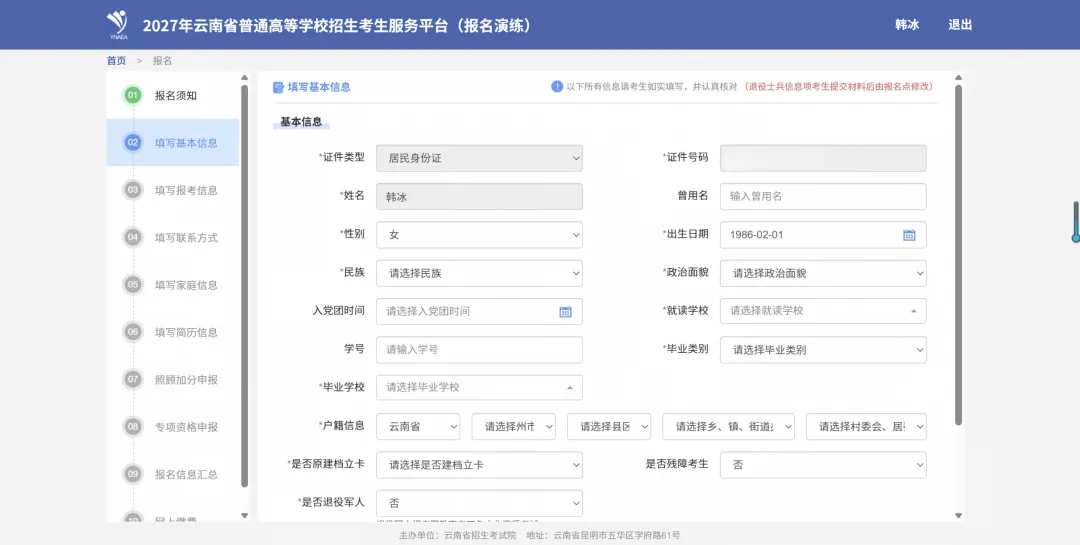Go to 填写联系方式 step

point(173,237)
